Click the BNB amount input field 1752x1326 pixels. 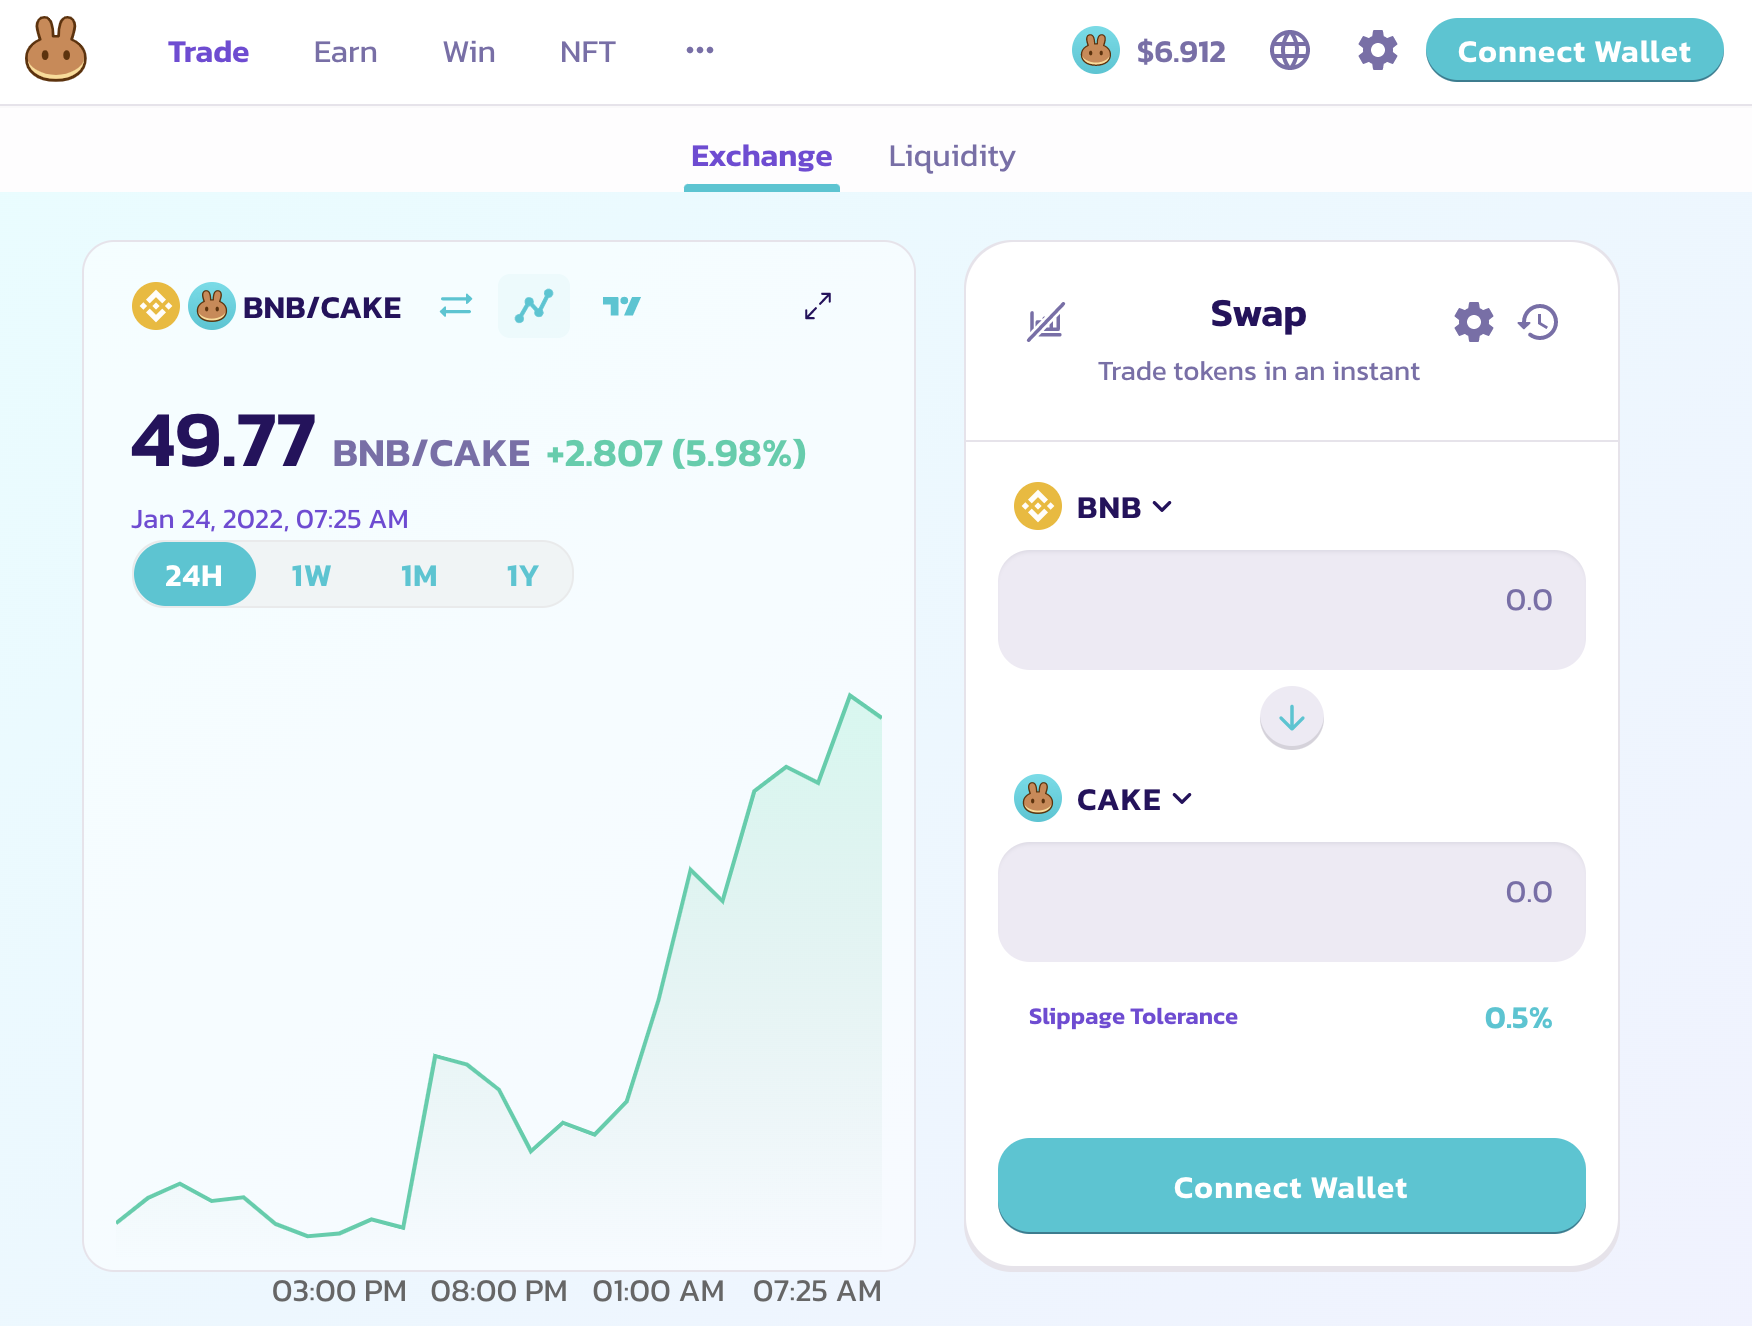point(1292,610)
